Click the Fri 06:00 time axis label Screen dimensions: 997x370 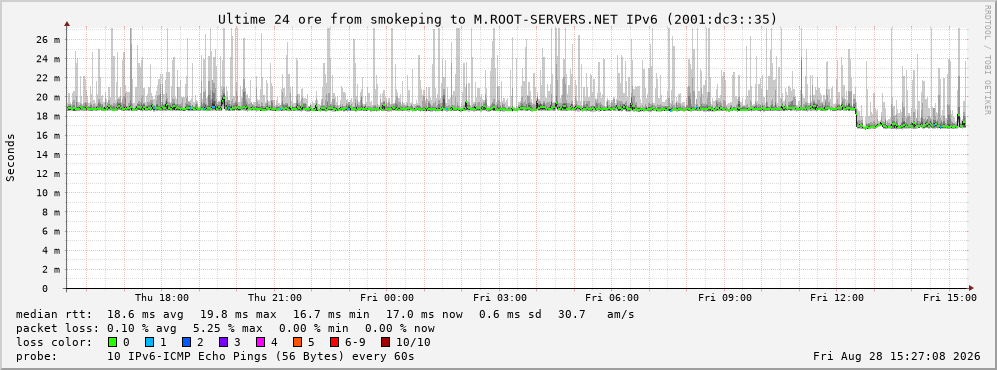pyautogui.click(x=612, y=298)
